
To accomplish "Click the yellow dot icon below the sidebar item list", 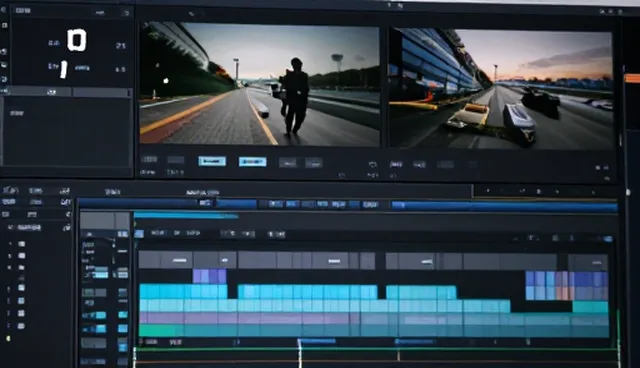I will (8, 338).
